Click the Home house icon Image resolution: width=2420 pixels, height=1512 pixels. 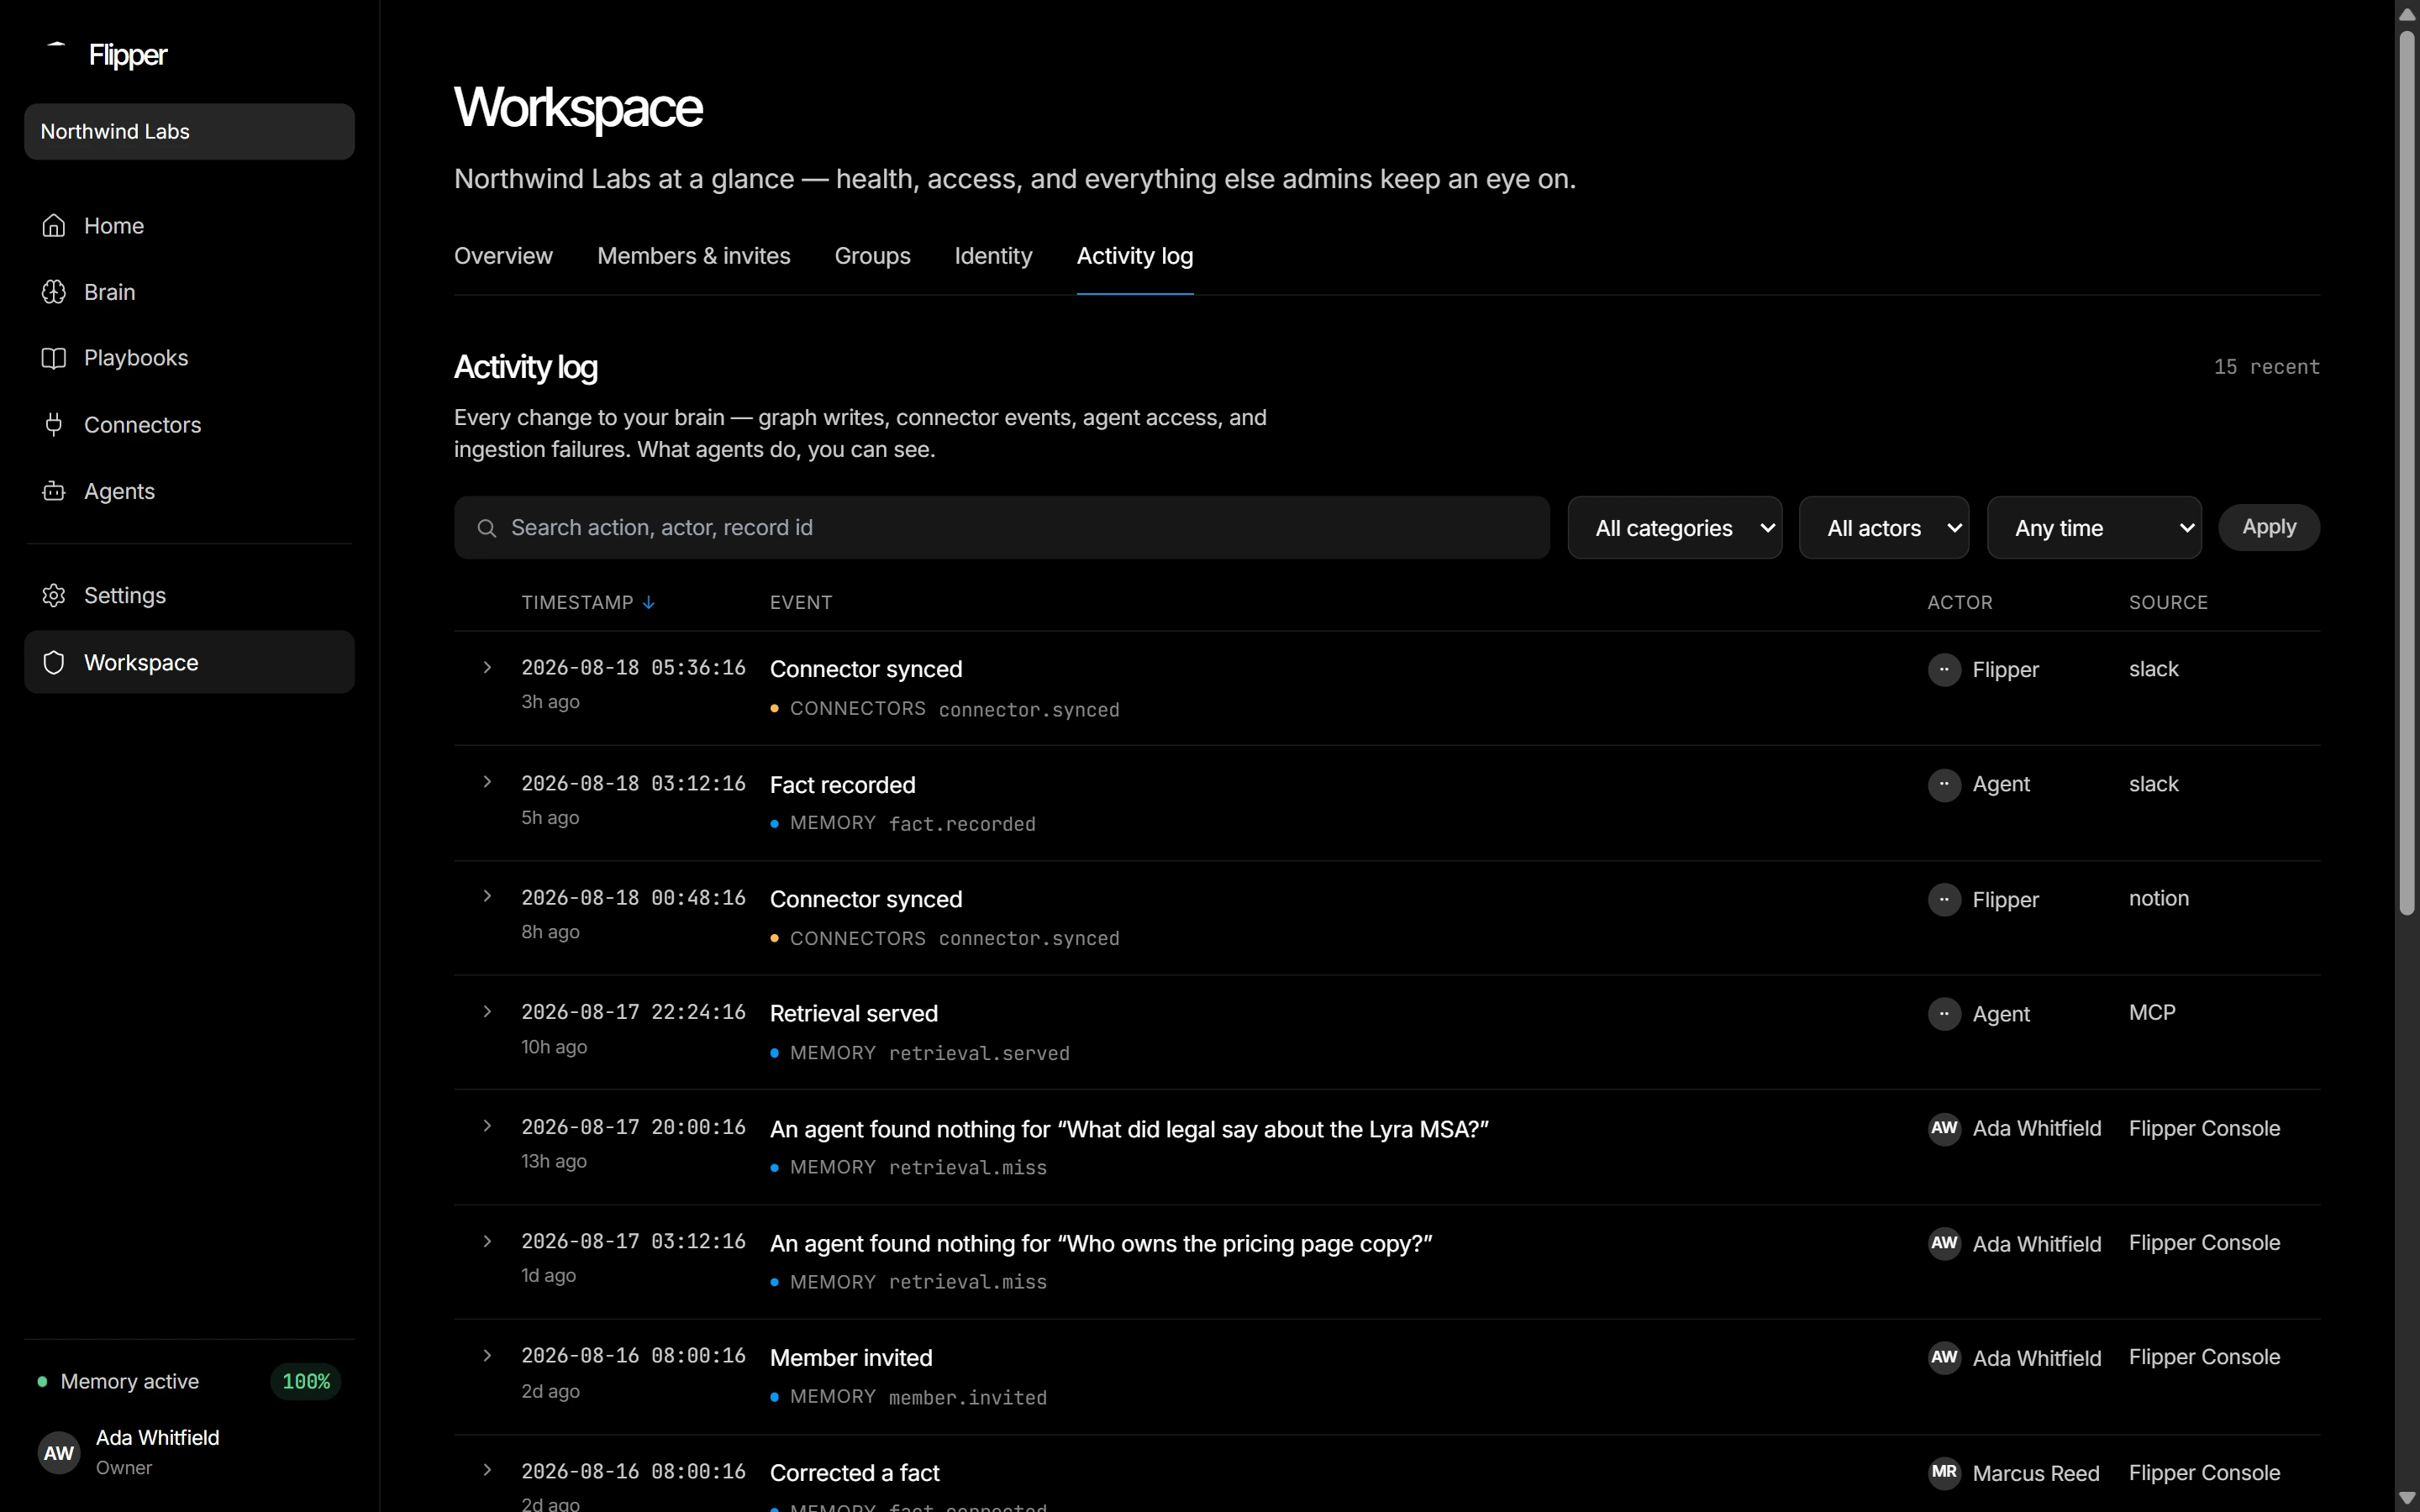(54, 226)
